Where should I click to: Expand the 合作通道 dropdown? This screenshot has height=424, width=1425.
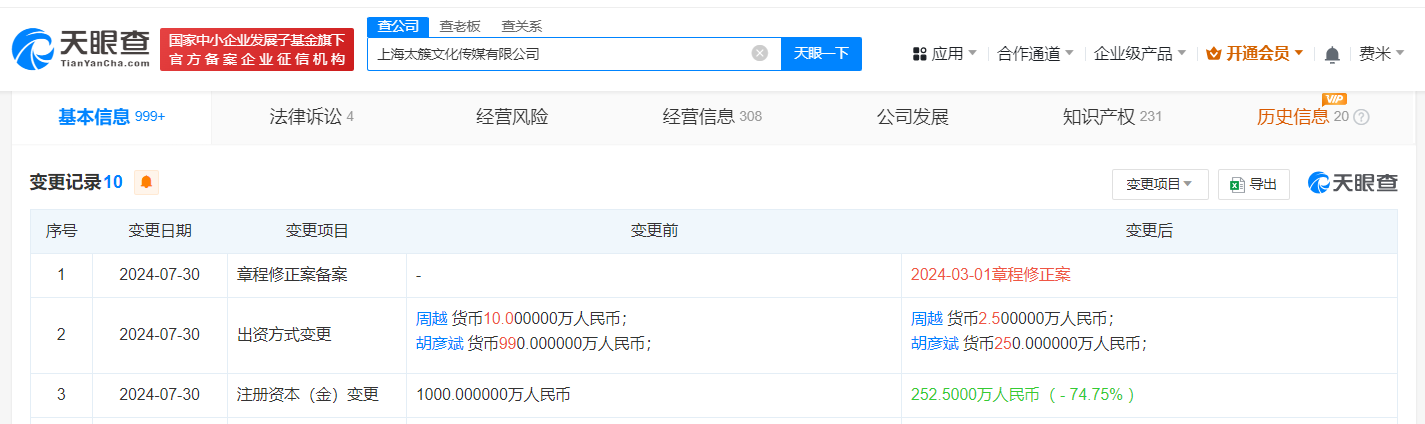pyautogui.click(x=1036, y=54)
